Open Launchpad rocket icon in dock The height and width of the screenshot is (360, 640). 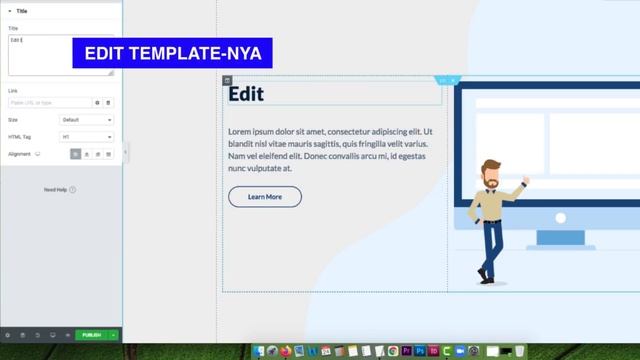tap(272, 351)
